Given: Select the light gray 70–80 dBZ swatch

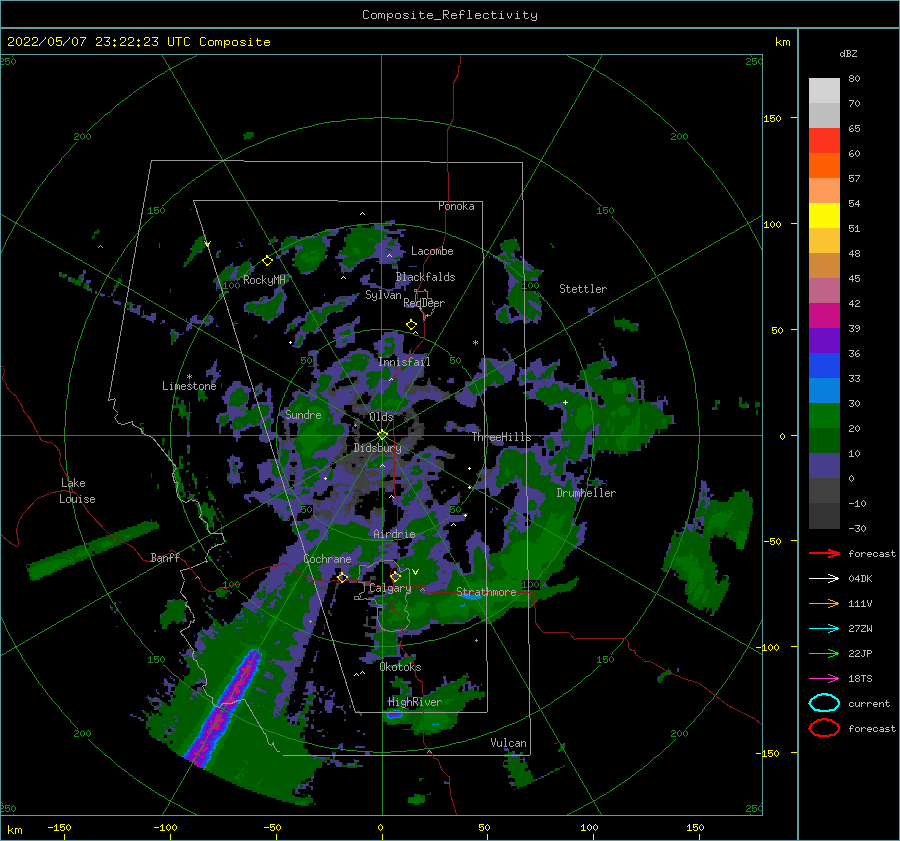Looking at the screenshot, I should (824, 91).
